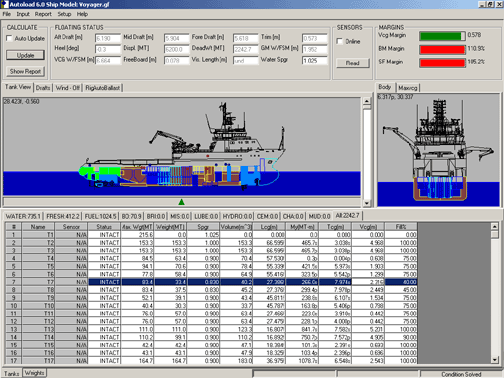Image resolution: width=504 pixels, height=378 pixels.
Task: Click the Read sensors button
Action: pos(353,63)
